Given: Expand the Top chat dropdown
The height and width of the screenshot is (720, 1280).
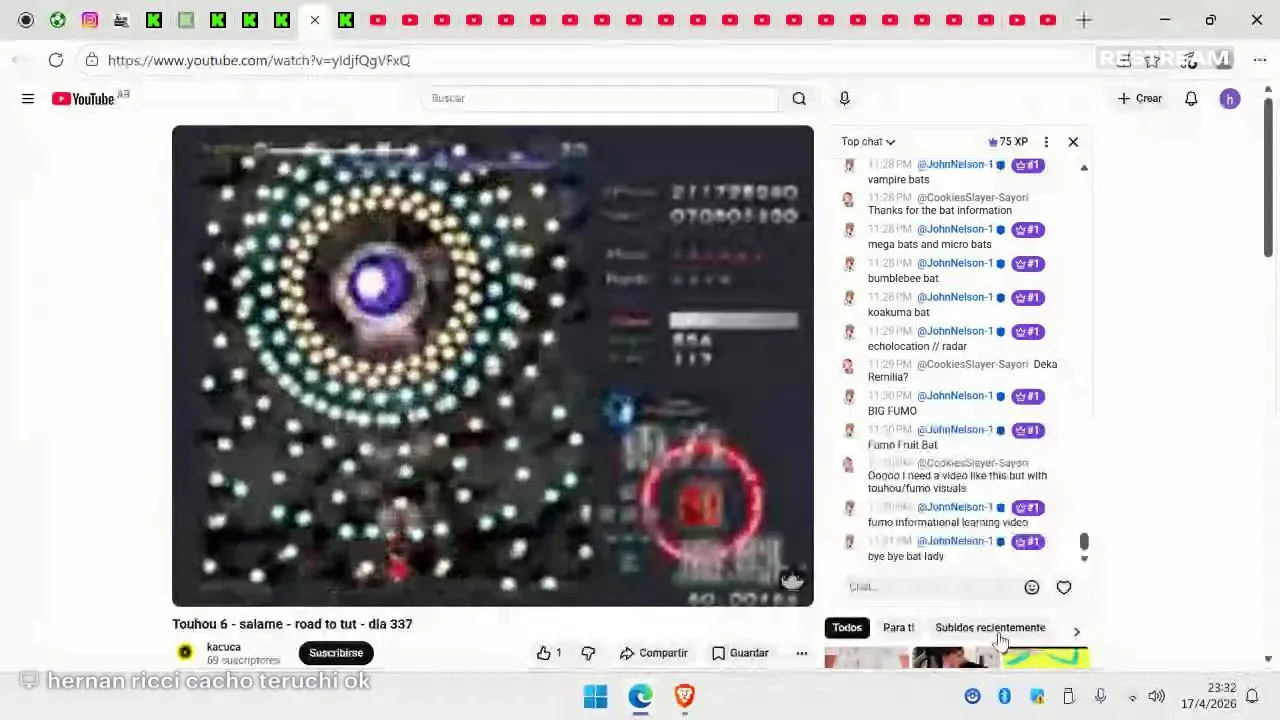Looking at the screenshot, I should pyautogui.click(x=868, y=142).
